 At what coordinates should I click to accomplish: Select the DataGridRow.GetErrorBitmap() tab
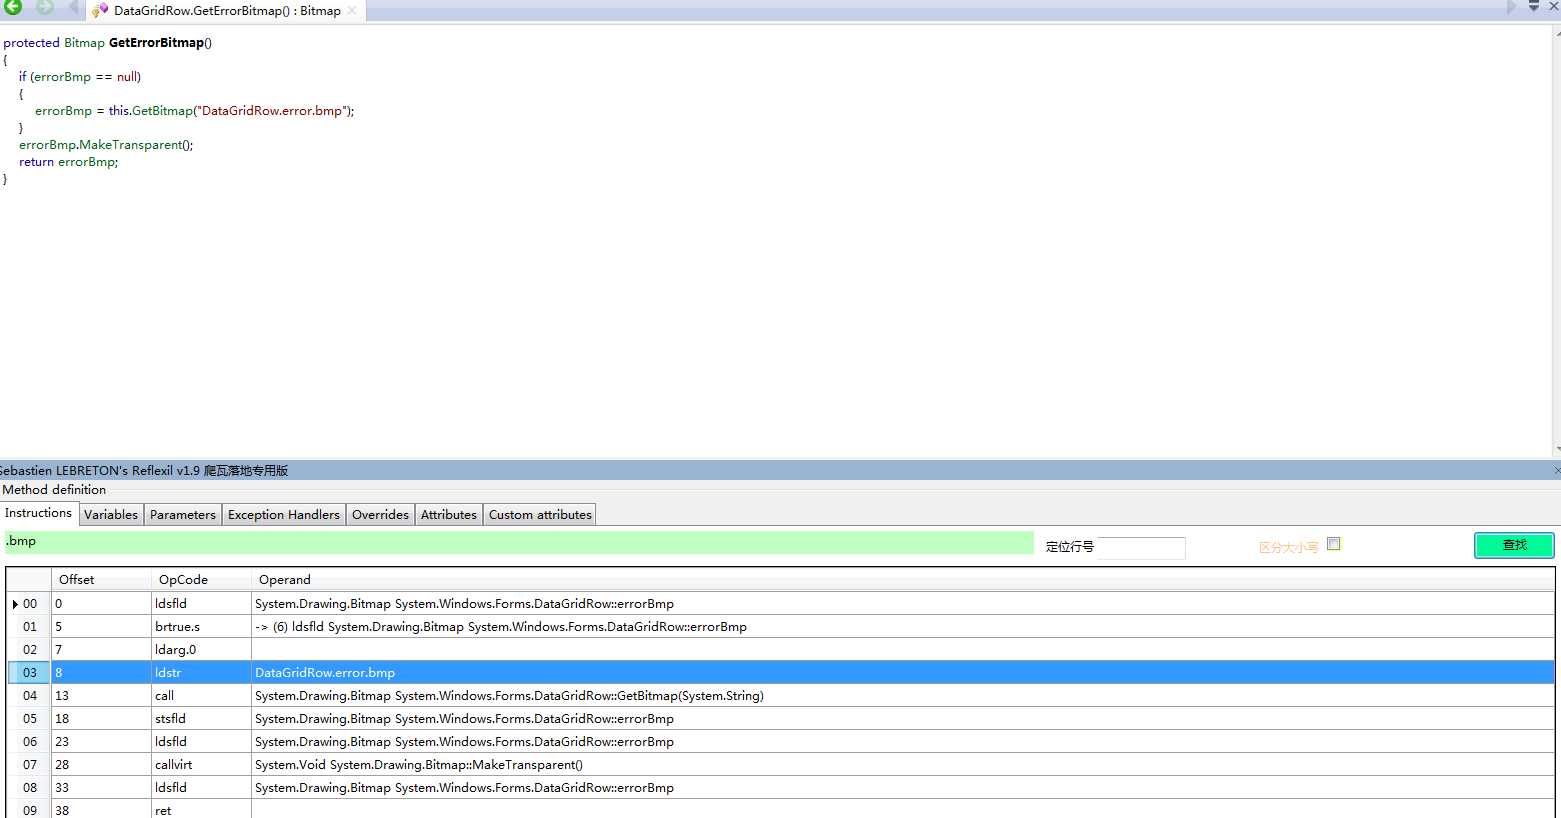[227, 10]
